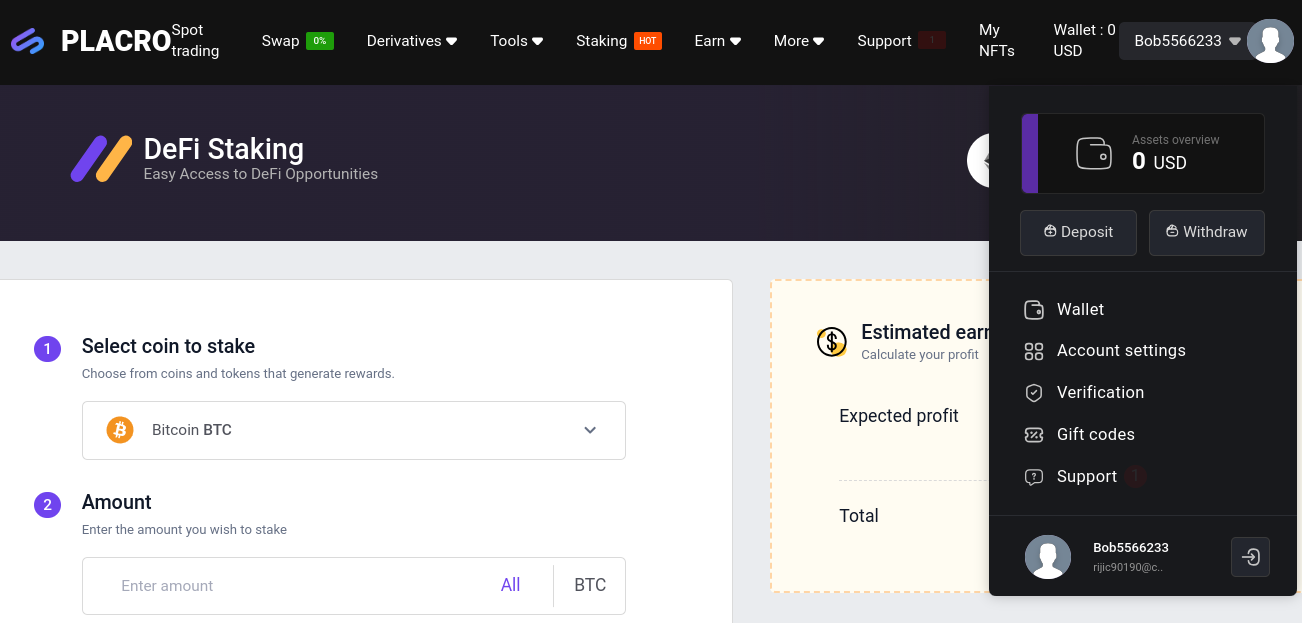This screenshot has width=1302, height=623.
Task: Open the Earn dropdown in navigation
Action: tap(717, 41)
